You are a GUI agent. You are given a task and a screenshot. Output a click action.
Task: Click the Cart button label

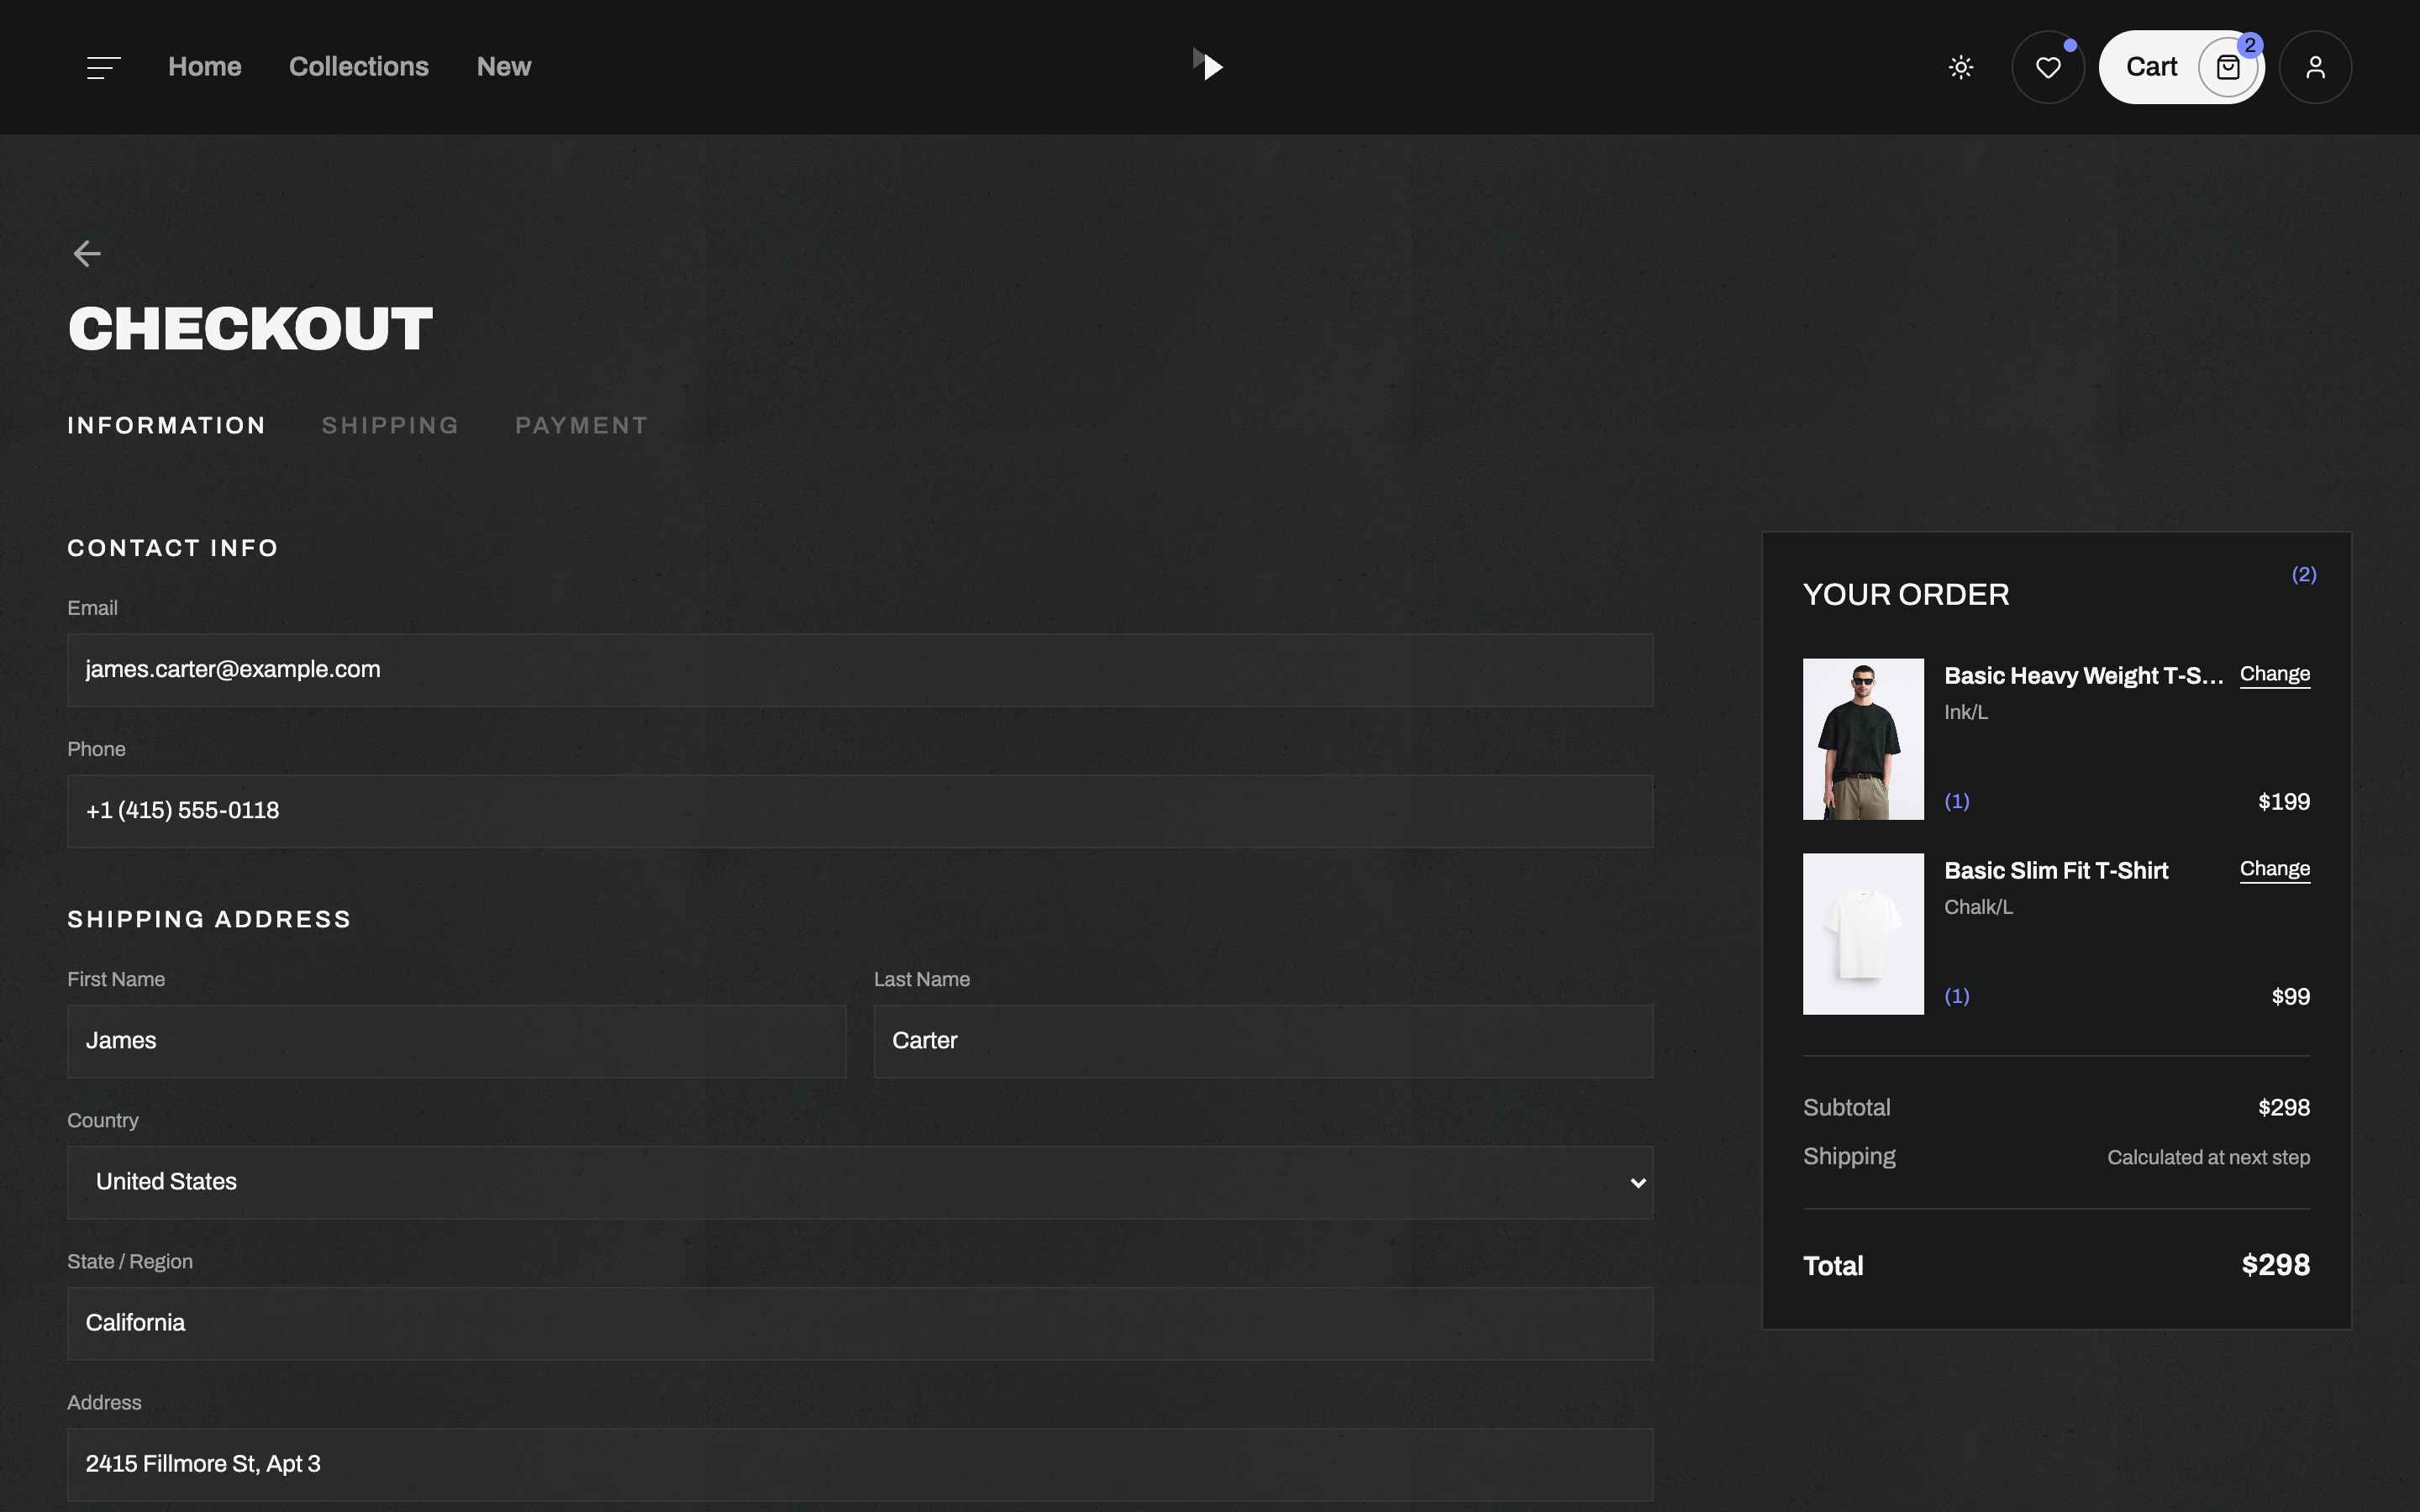coord(2151,67)
